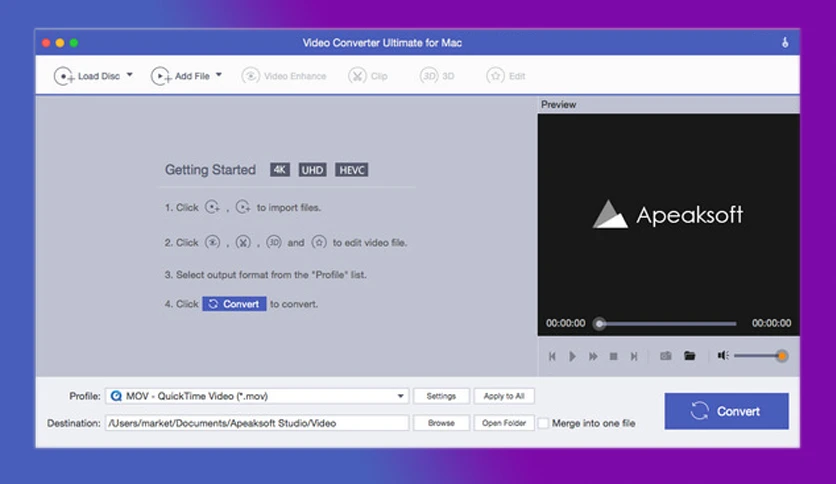The width and height of the screenshot is (836, 484).
Task: Click the Preview panel label
Action: click(558, 104)
